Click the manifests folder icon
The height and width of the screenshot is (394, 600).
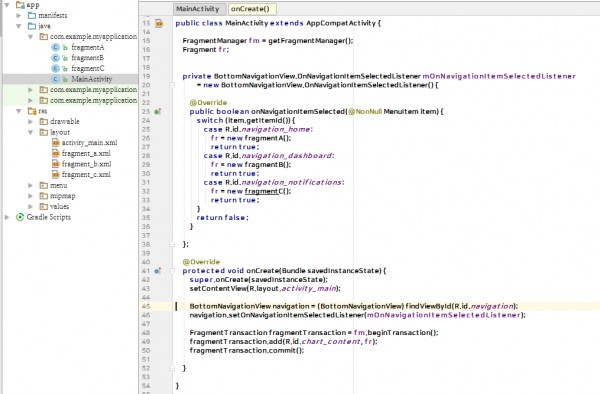(x=32, y=15)
